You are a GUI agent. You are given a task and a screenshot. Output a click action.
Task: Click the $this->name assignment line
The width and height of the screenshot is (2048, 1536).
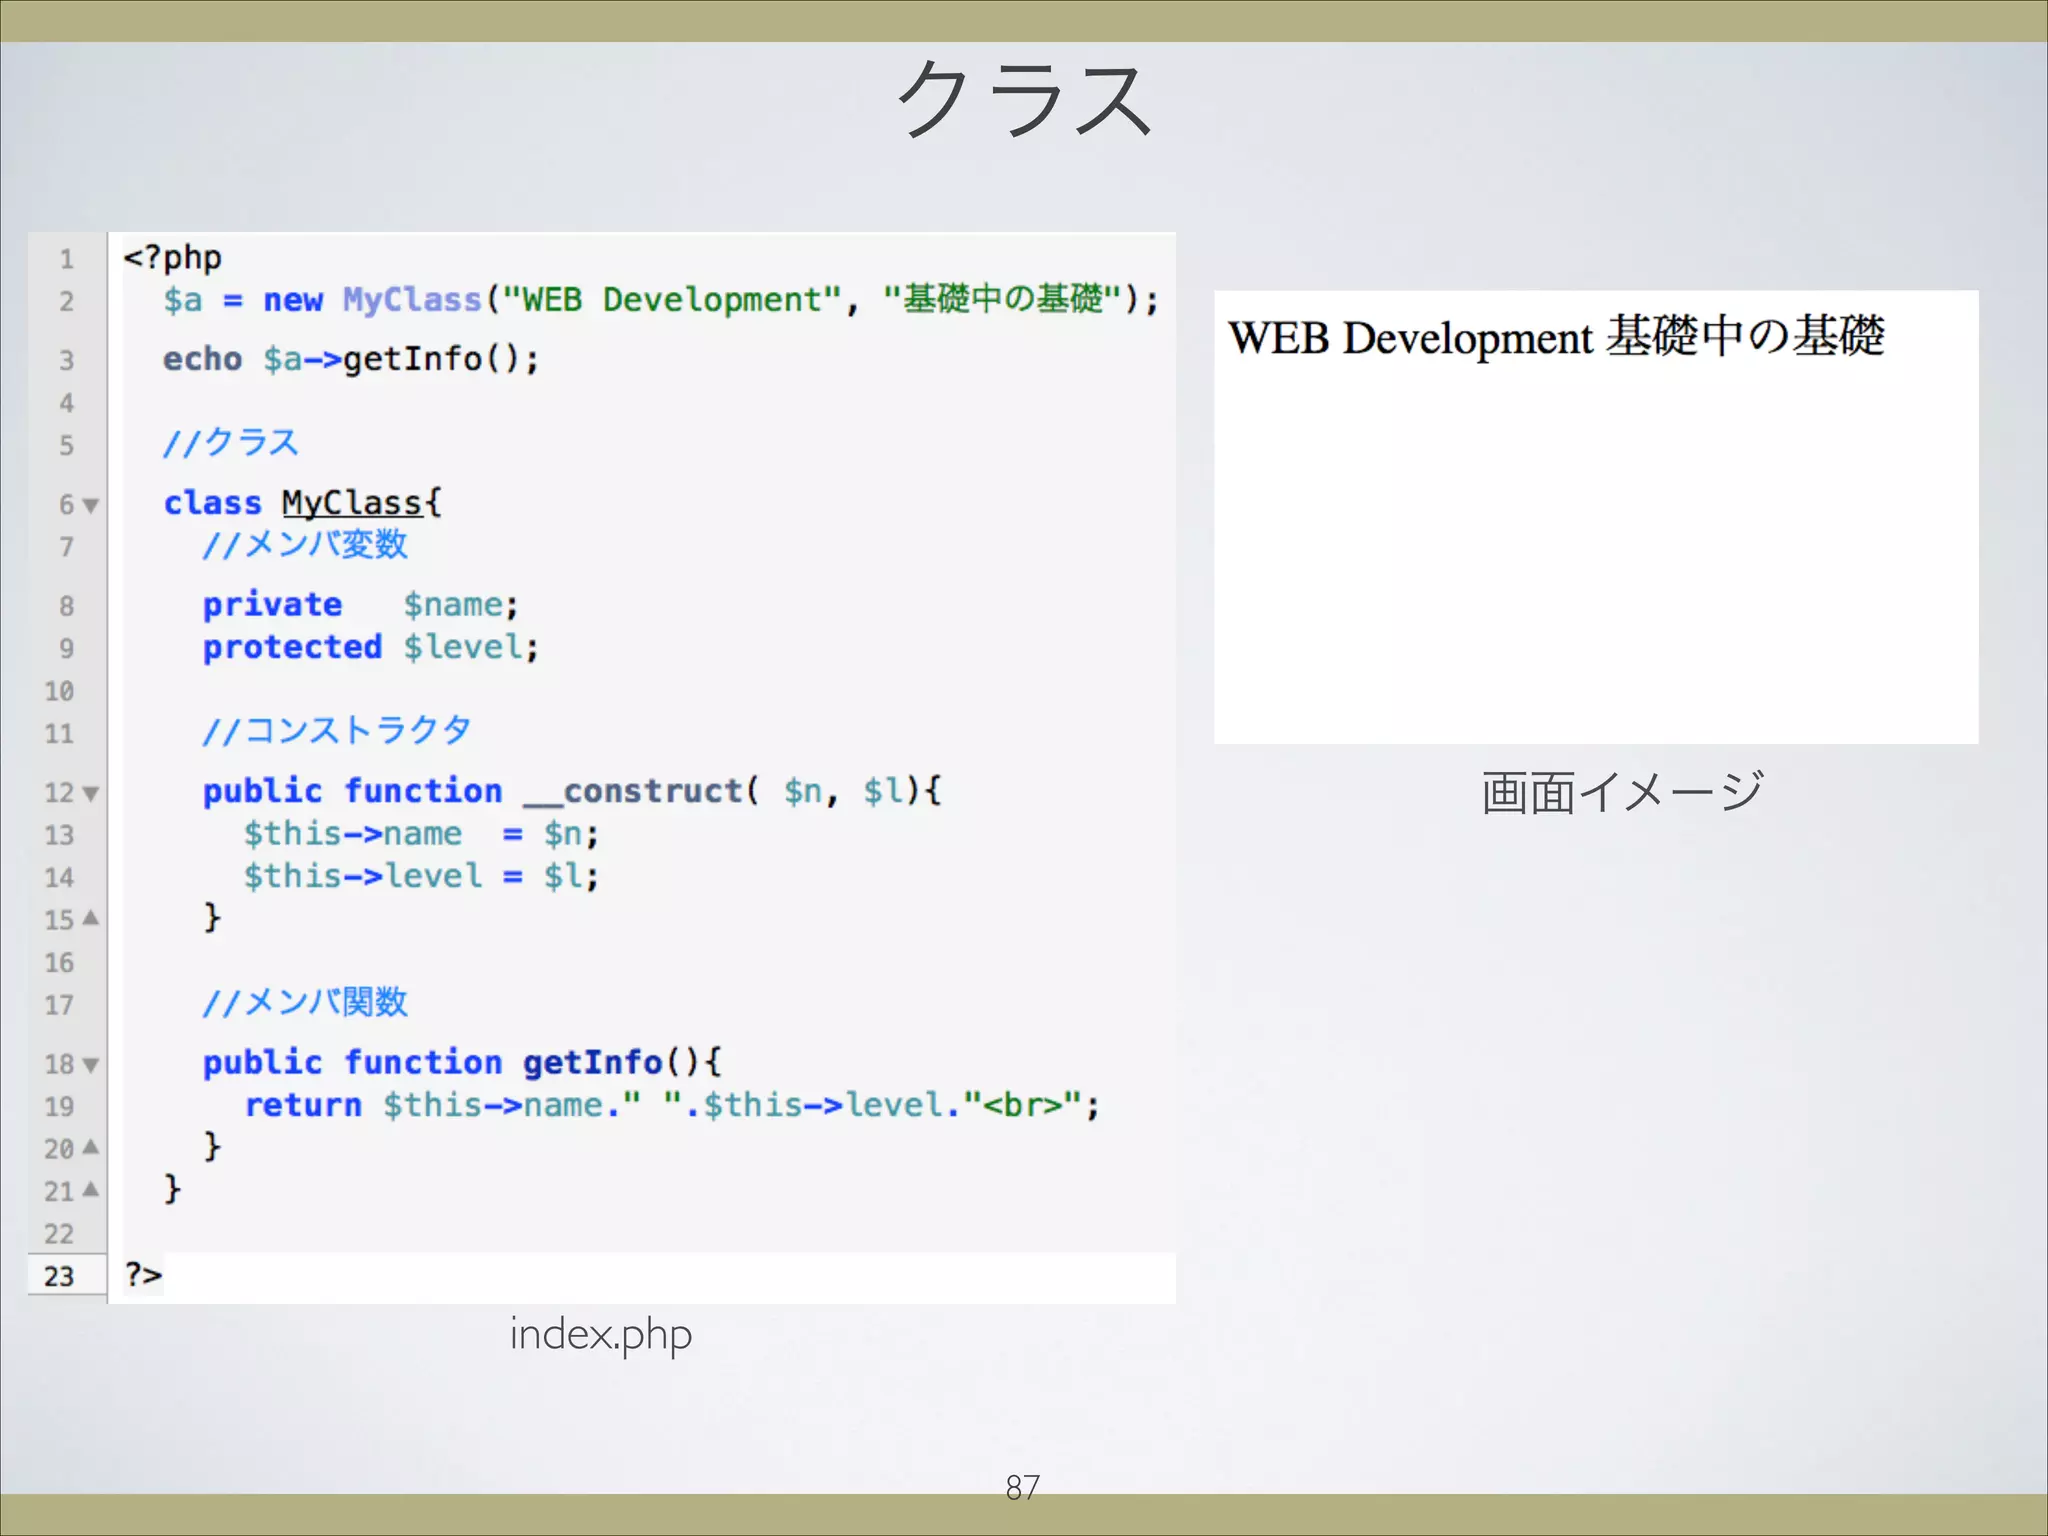[421, 834]
